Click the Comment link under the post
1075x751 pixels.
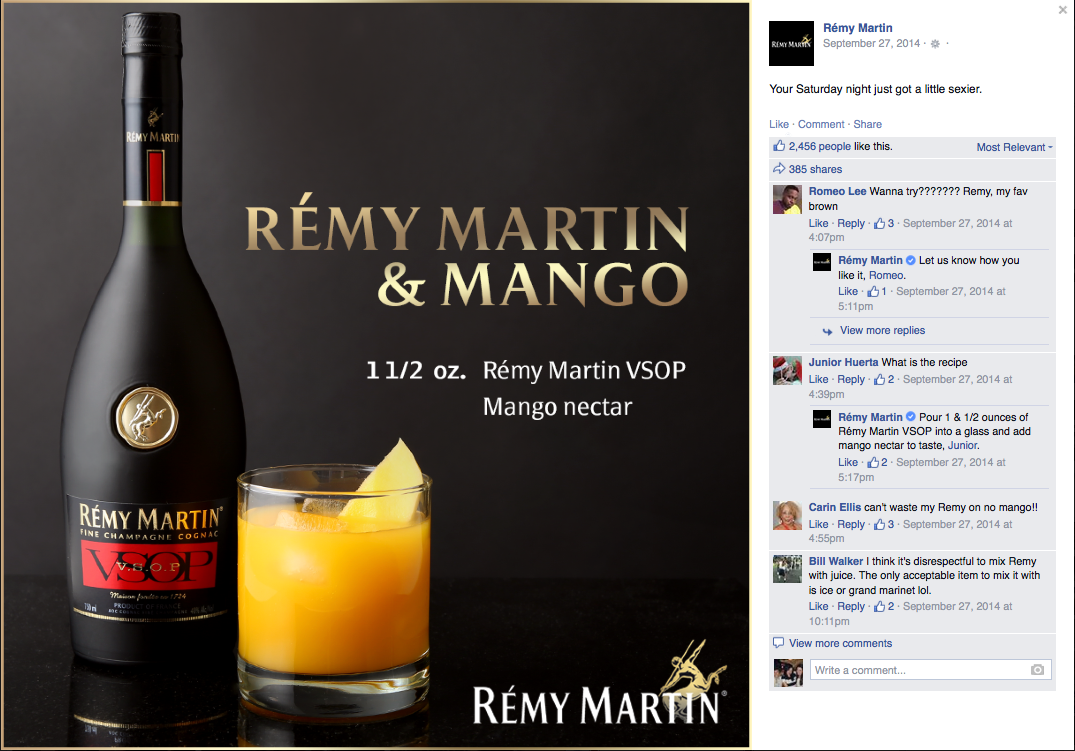click(x=821, y=124)
